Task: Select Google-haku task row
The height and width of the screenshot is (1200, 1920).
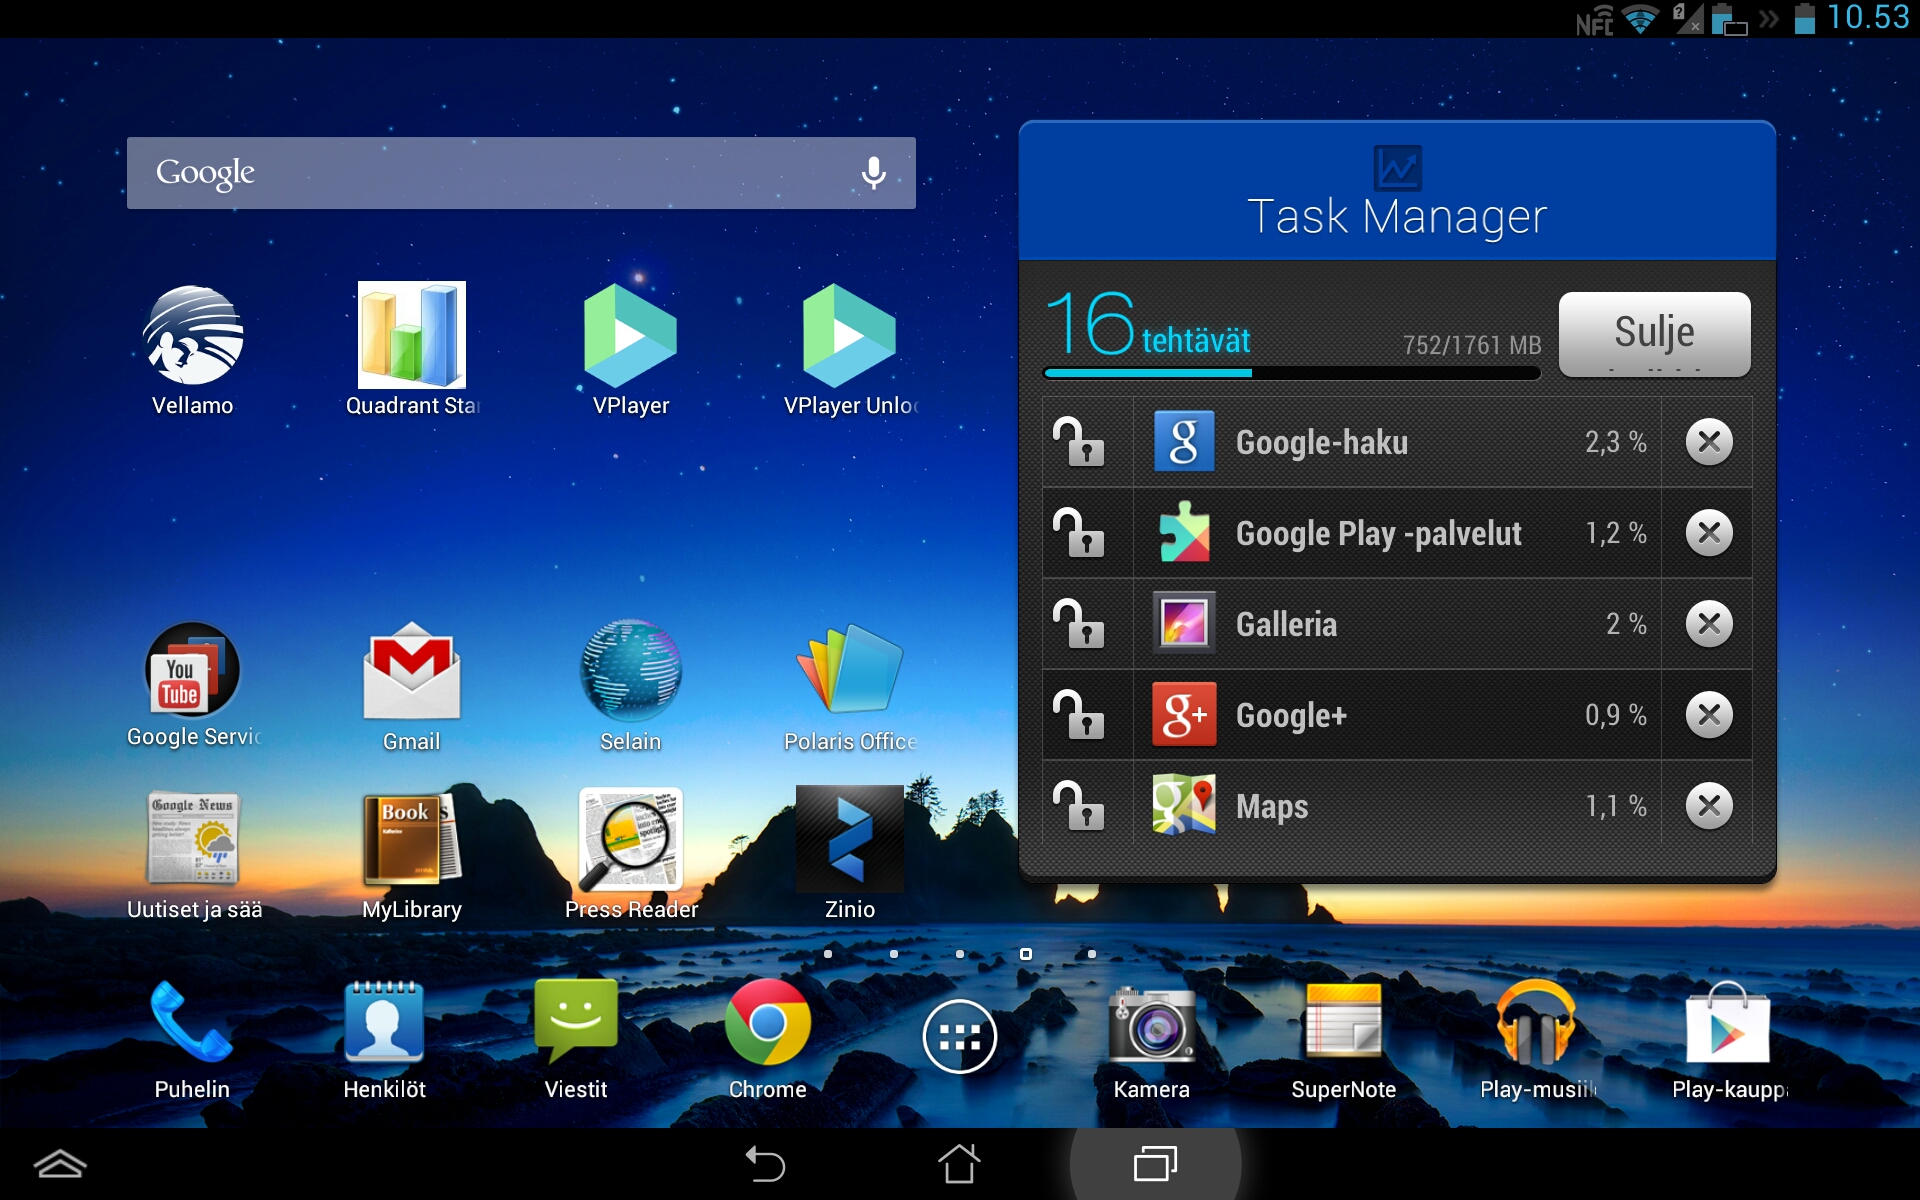Action: (1397, 442)
